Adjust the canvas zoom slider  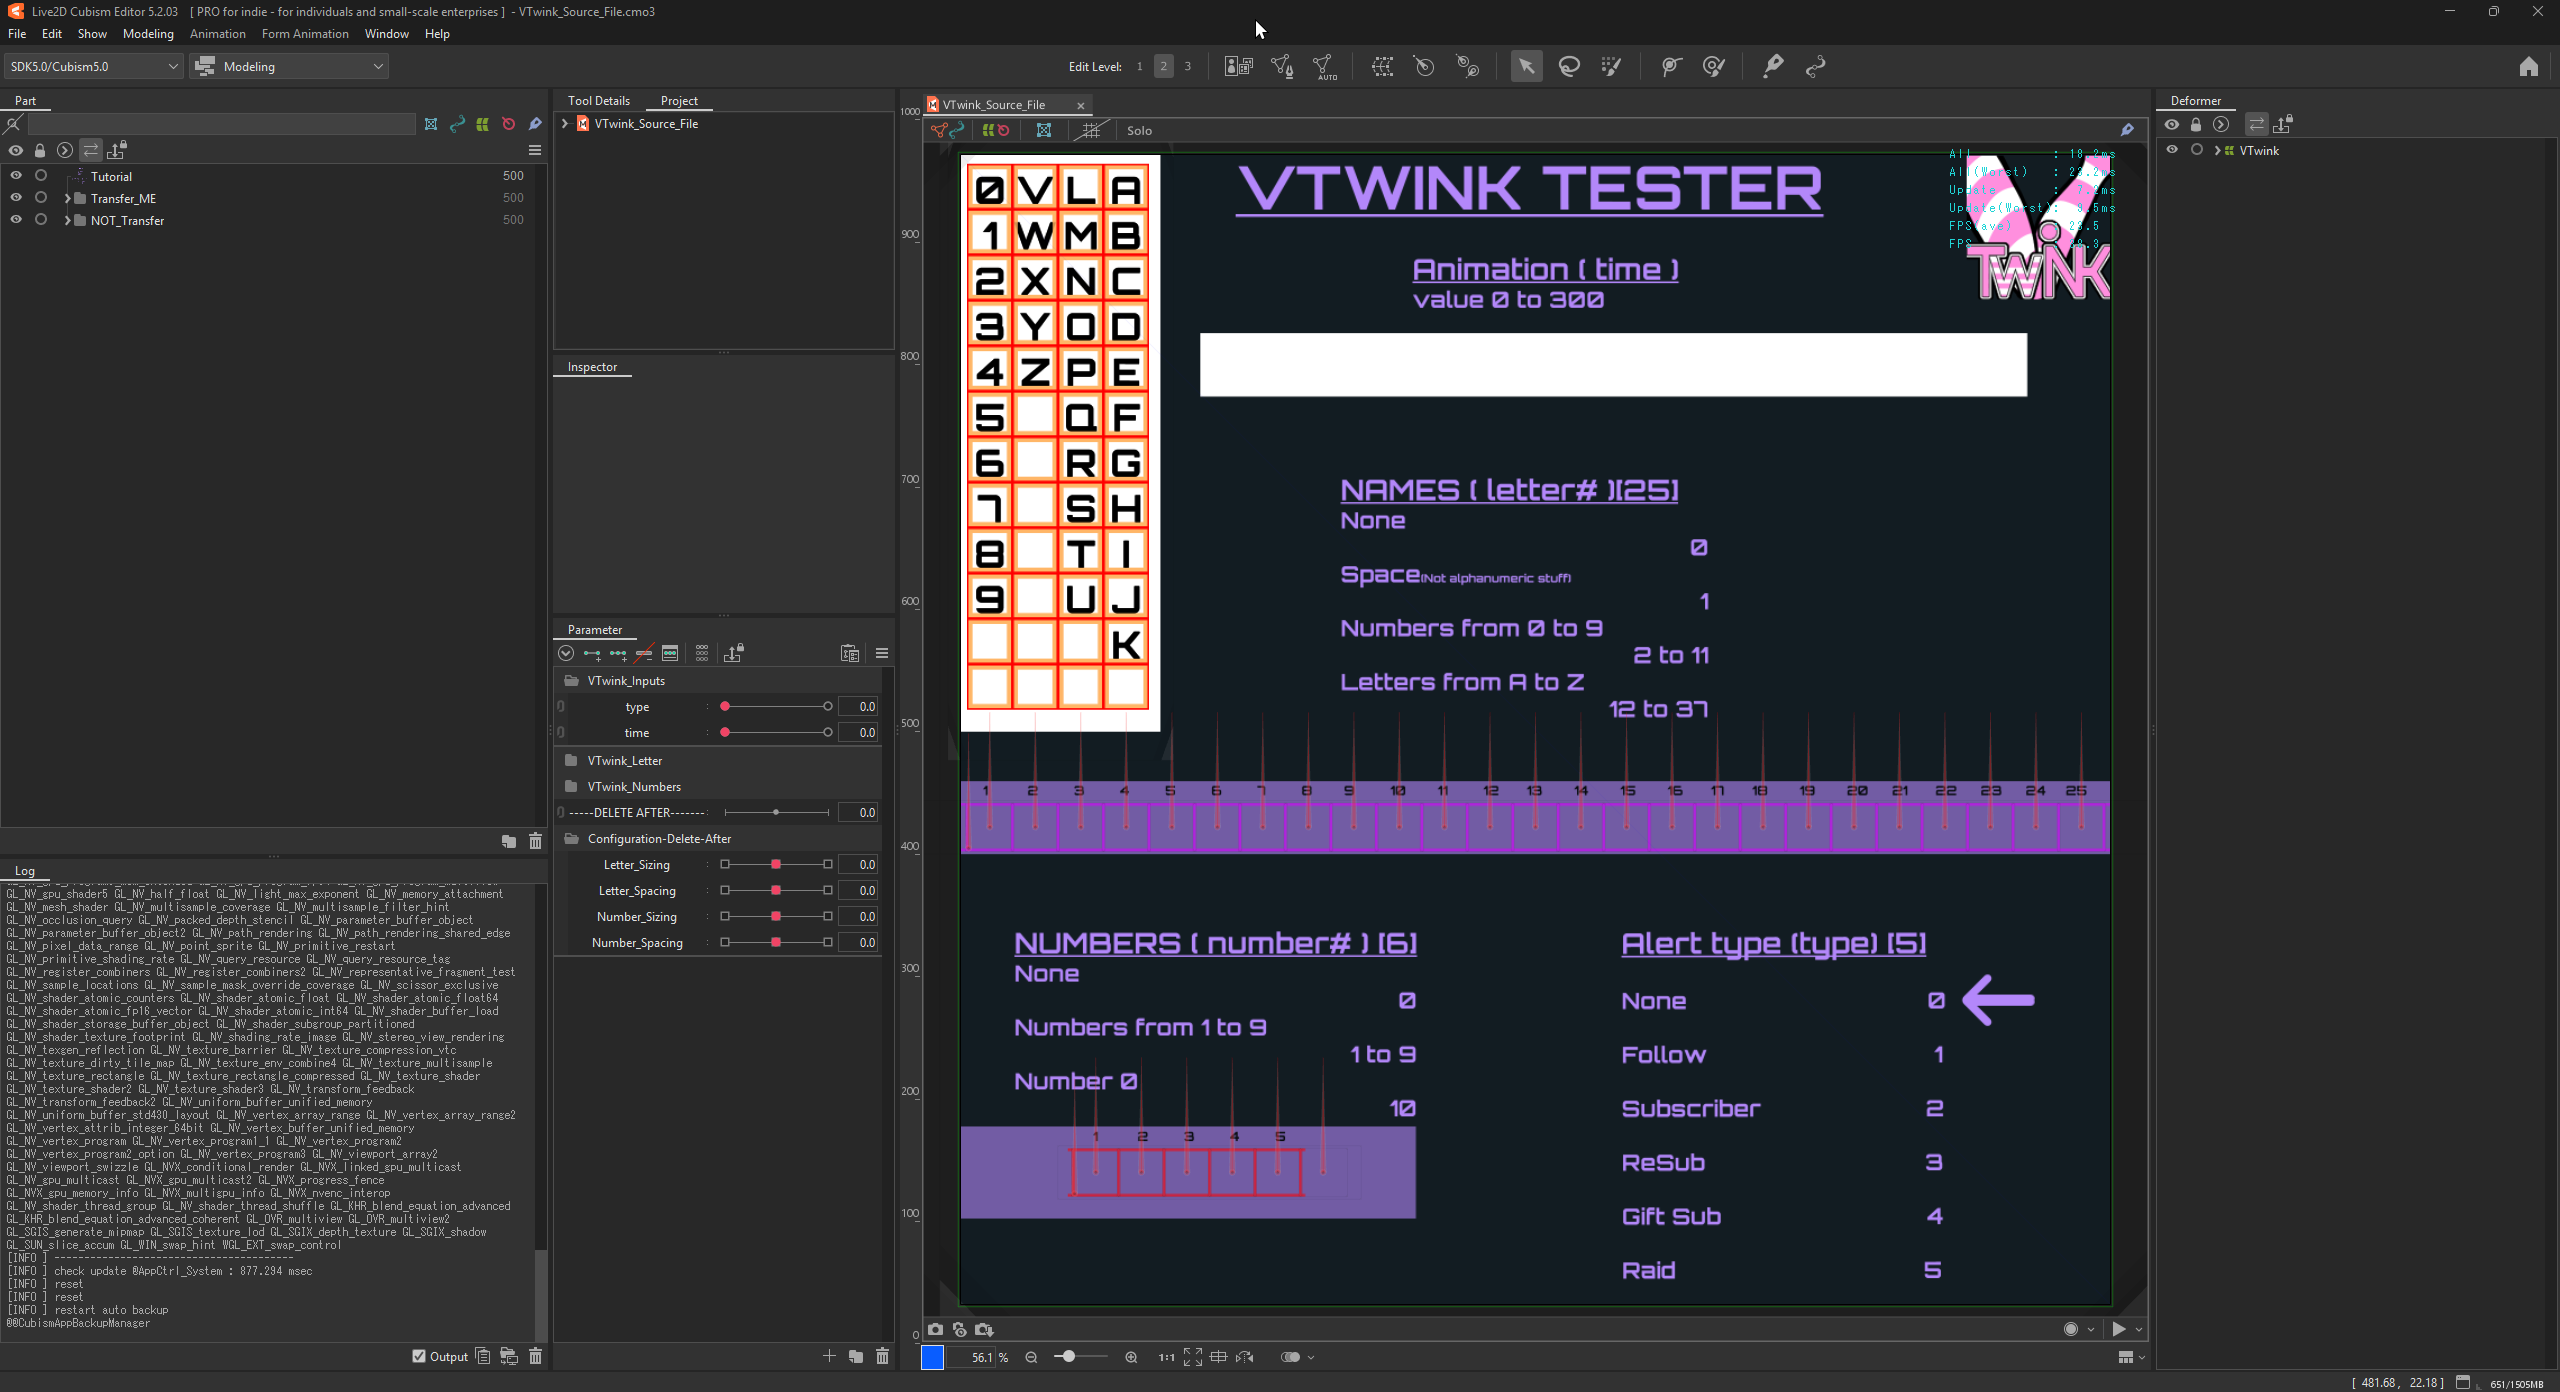click(x=1069, y=1356)
